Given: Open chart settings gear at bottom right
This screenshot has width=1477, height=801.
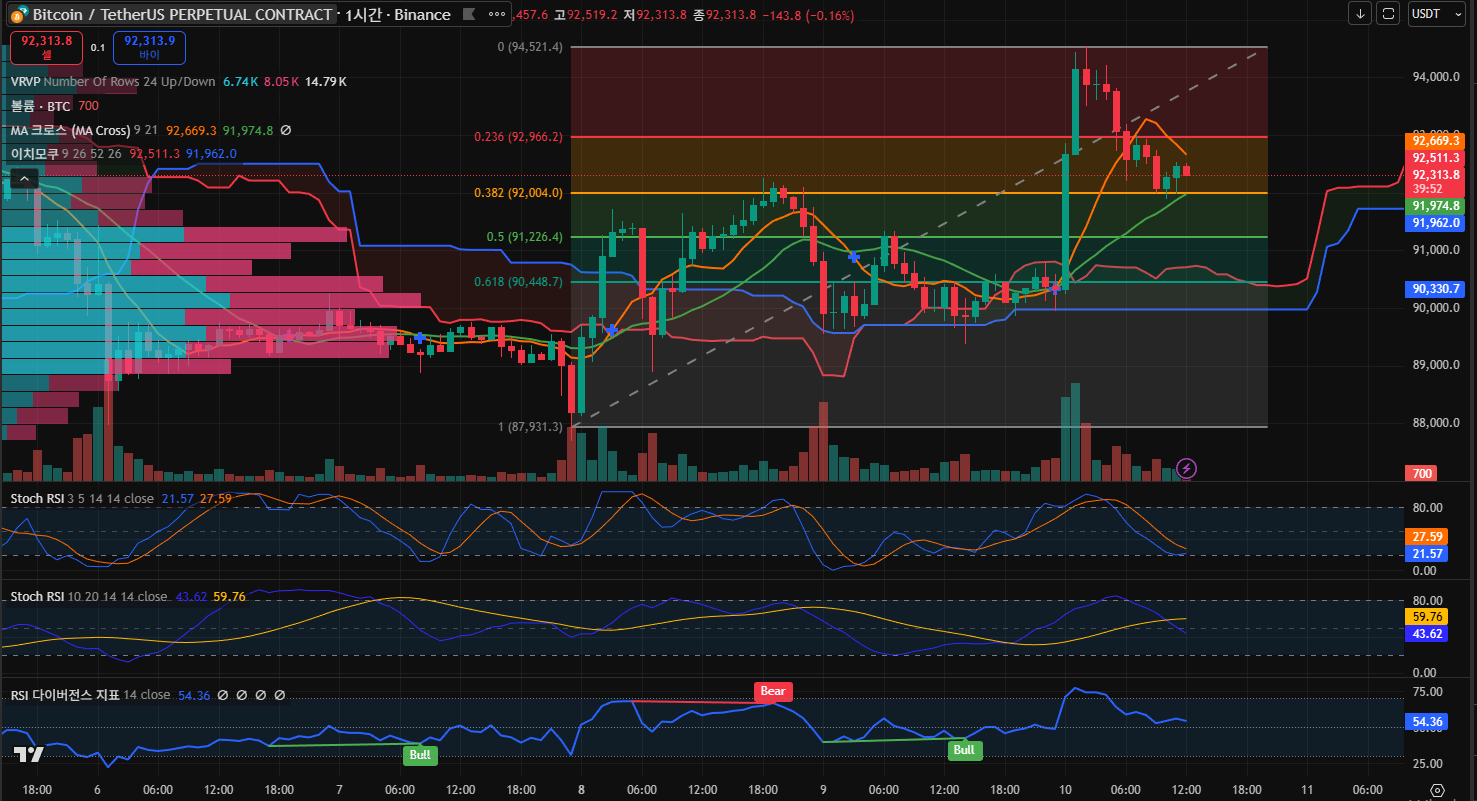Looking at the screenshot, I should point(1438,790).
